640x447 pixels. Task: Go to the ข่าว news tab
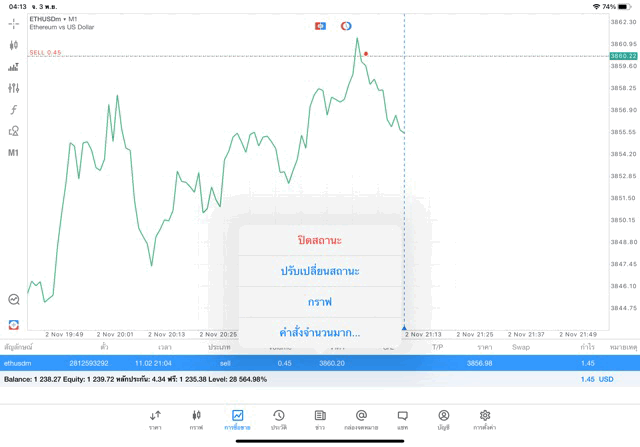320,419
